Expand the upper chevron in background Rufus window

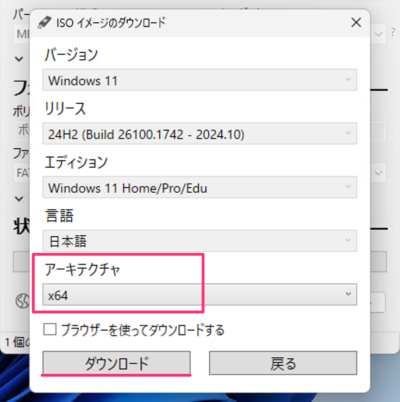[19, 59]
